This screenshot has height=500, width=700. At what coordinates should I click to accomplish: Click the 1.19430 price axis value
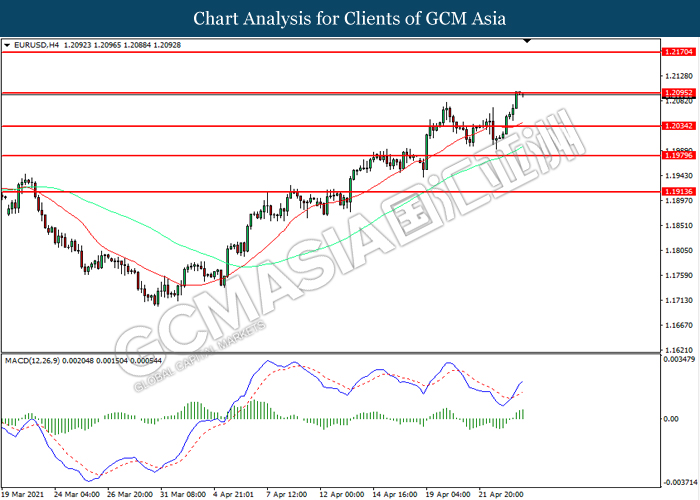coord(679,176)
